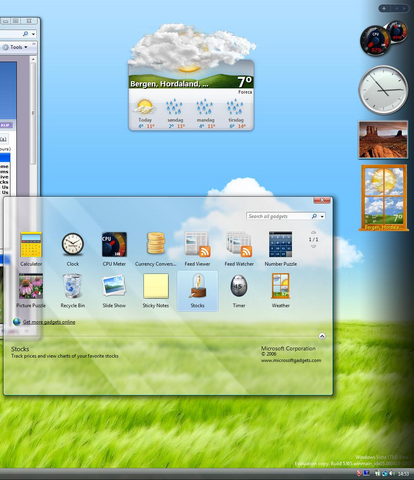
Task: Select the Feed Viewer gadget
Action: 197,249
